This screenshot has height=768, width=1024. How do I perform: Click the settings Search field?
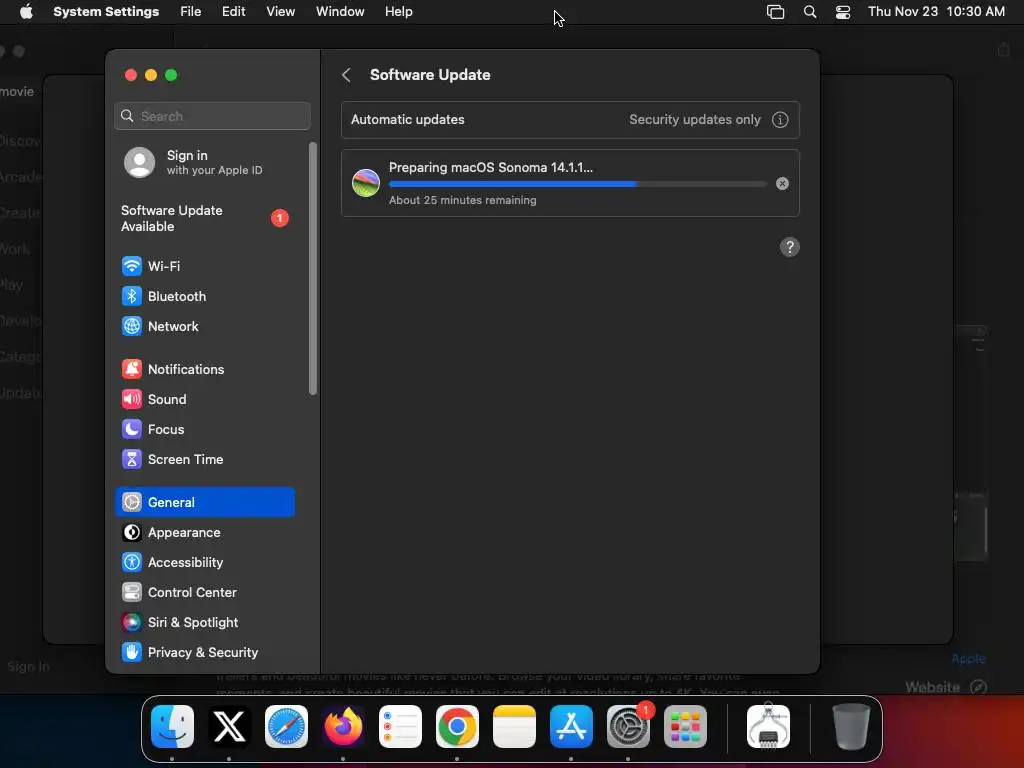point(212,116)
